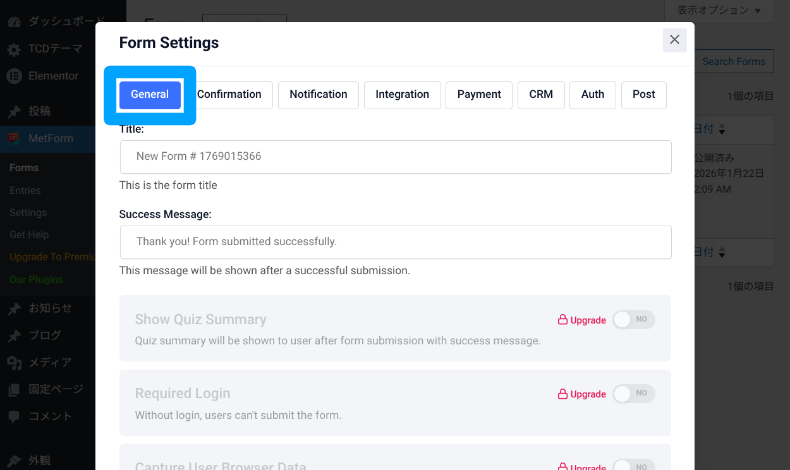Click the 固定ページ icon in sidebar
This screenshot has width=790, height=470.
(x=15, y=389)
